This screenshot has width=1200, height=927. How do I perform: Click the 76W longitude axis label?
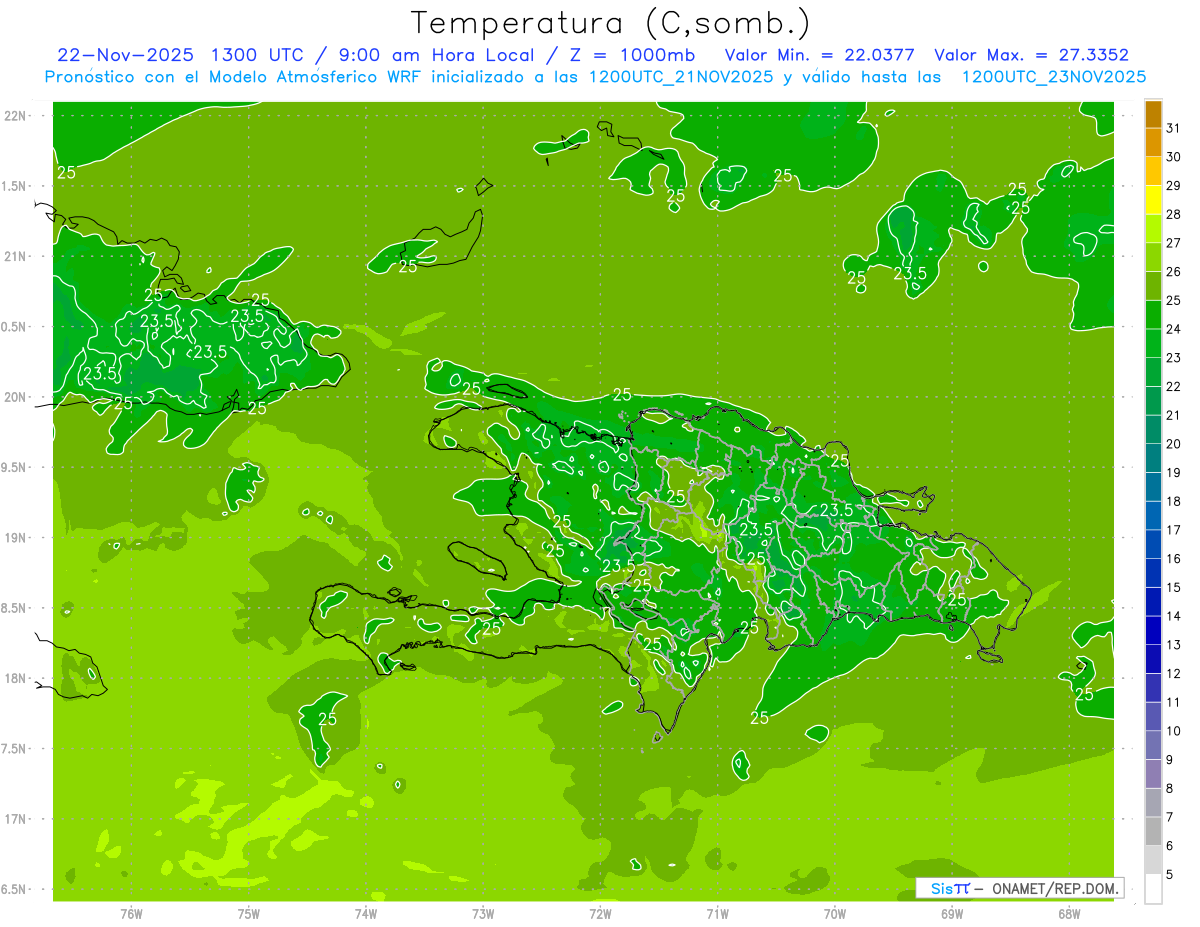pyautogui.click(x=131, y=913)
